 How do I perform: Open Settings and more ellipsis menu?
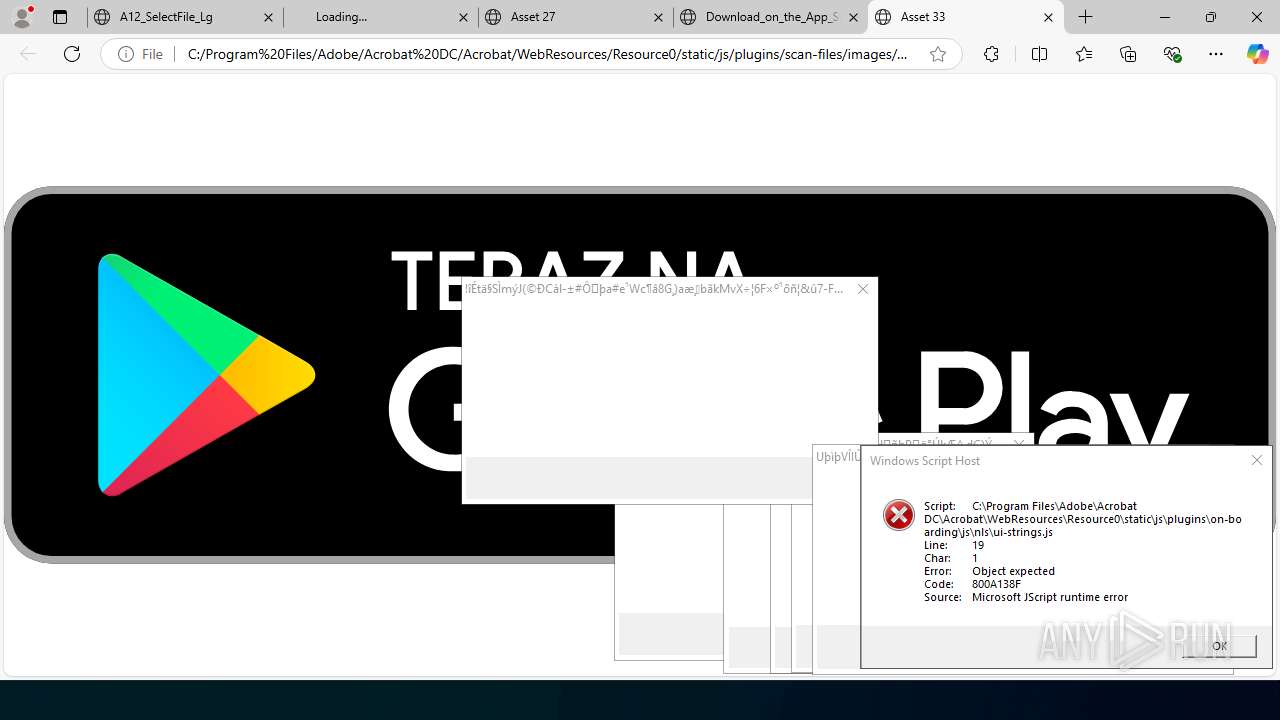1216,54
